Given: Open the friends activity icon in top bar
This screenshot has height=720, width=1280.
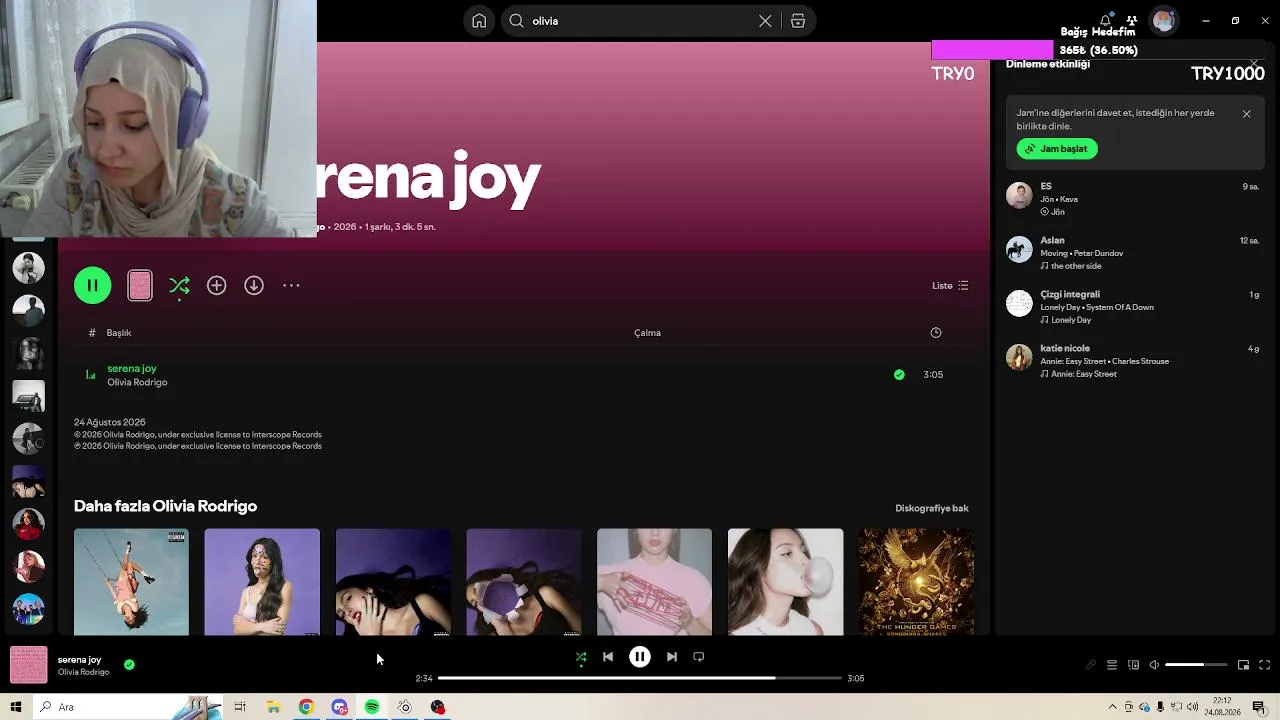Looking at the screenshot, I should [1132, 20].
